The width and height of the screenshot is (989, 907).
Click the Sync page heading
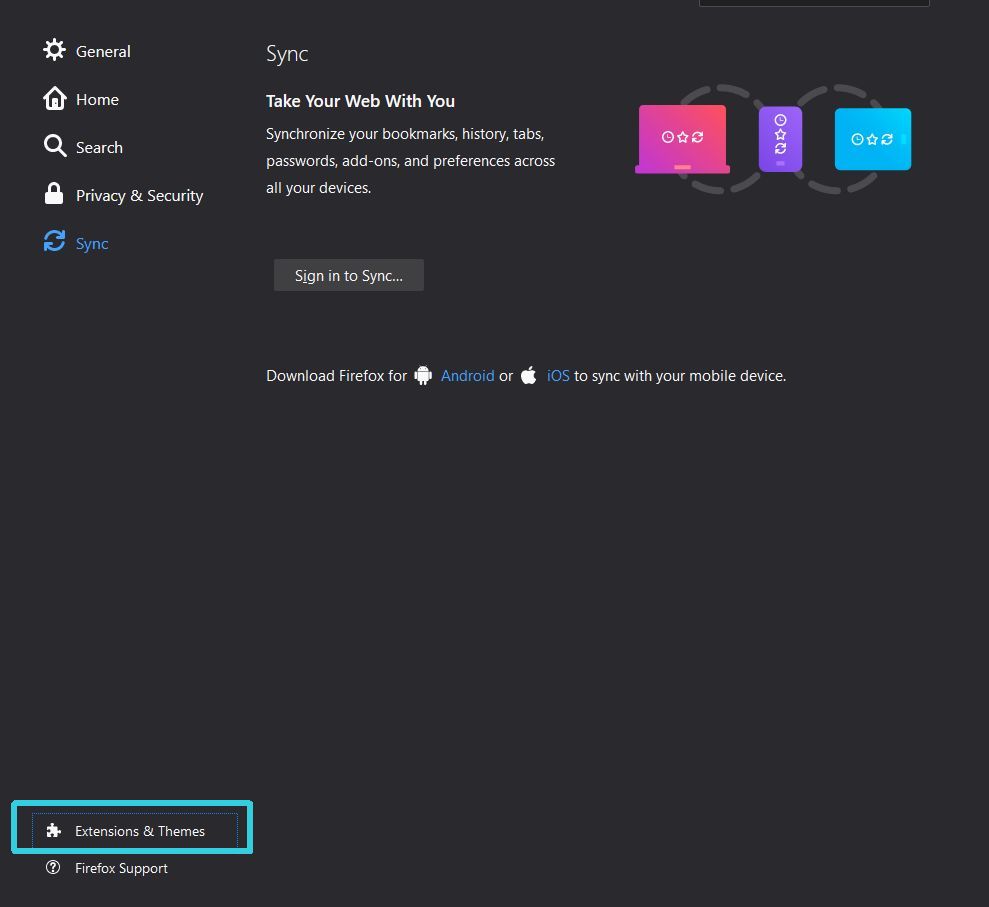pyautogui.click(x=287, y=54)
